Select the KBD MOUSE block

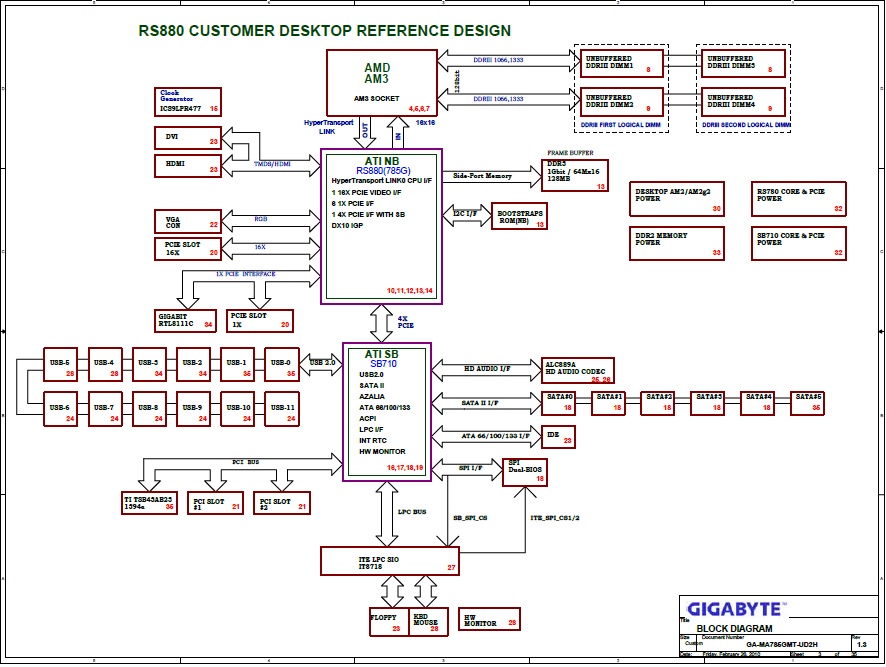426,622
